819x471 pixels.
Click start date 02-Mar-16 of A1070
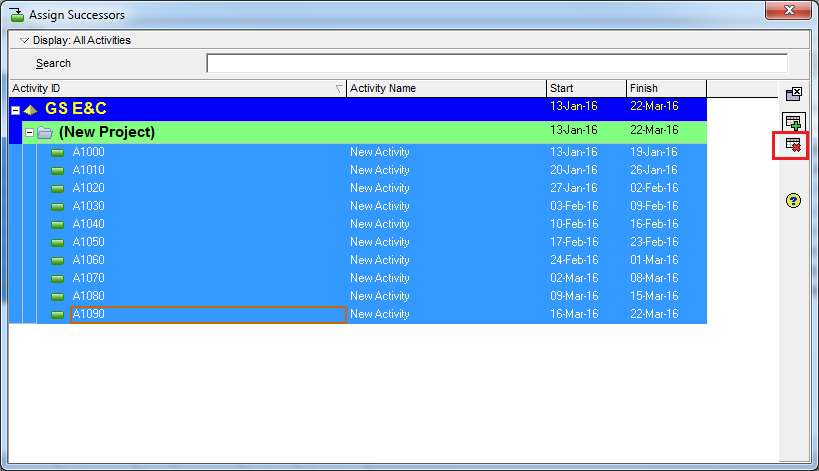pos(574,278)
